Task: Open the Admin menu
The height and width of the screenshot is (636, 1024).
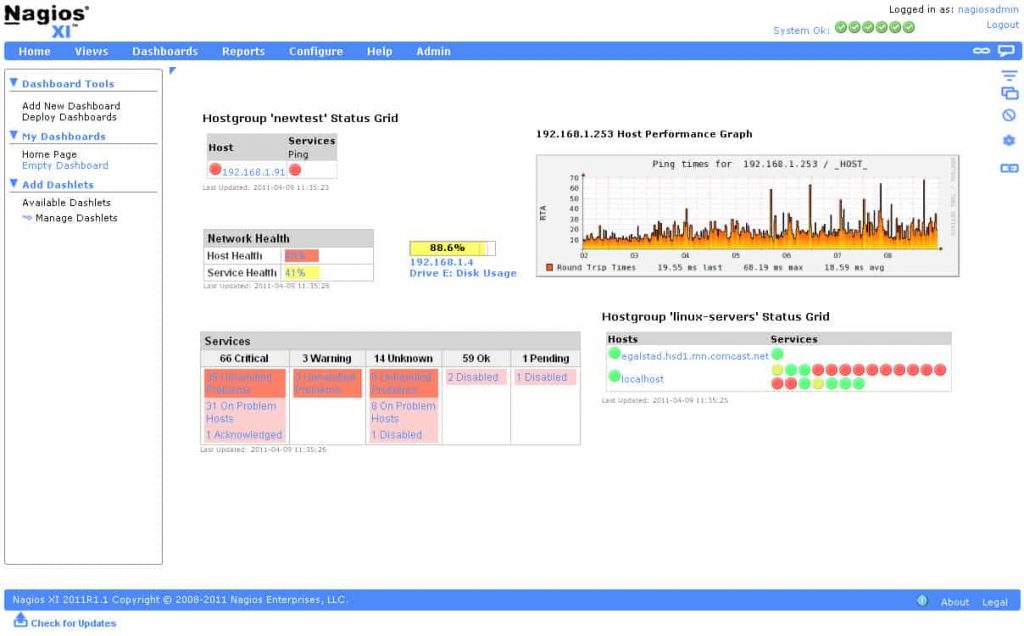Action: [x=434, y=51]
